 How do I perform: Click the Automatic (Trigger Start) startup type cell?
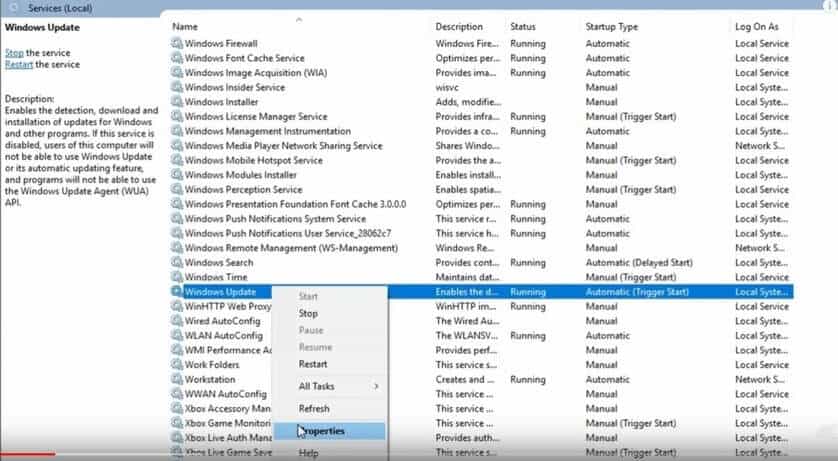point(637,292)
